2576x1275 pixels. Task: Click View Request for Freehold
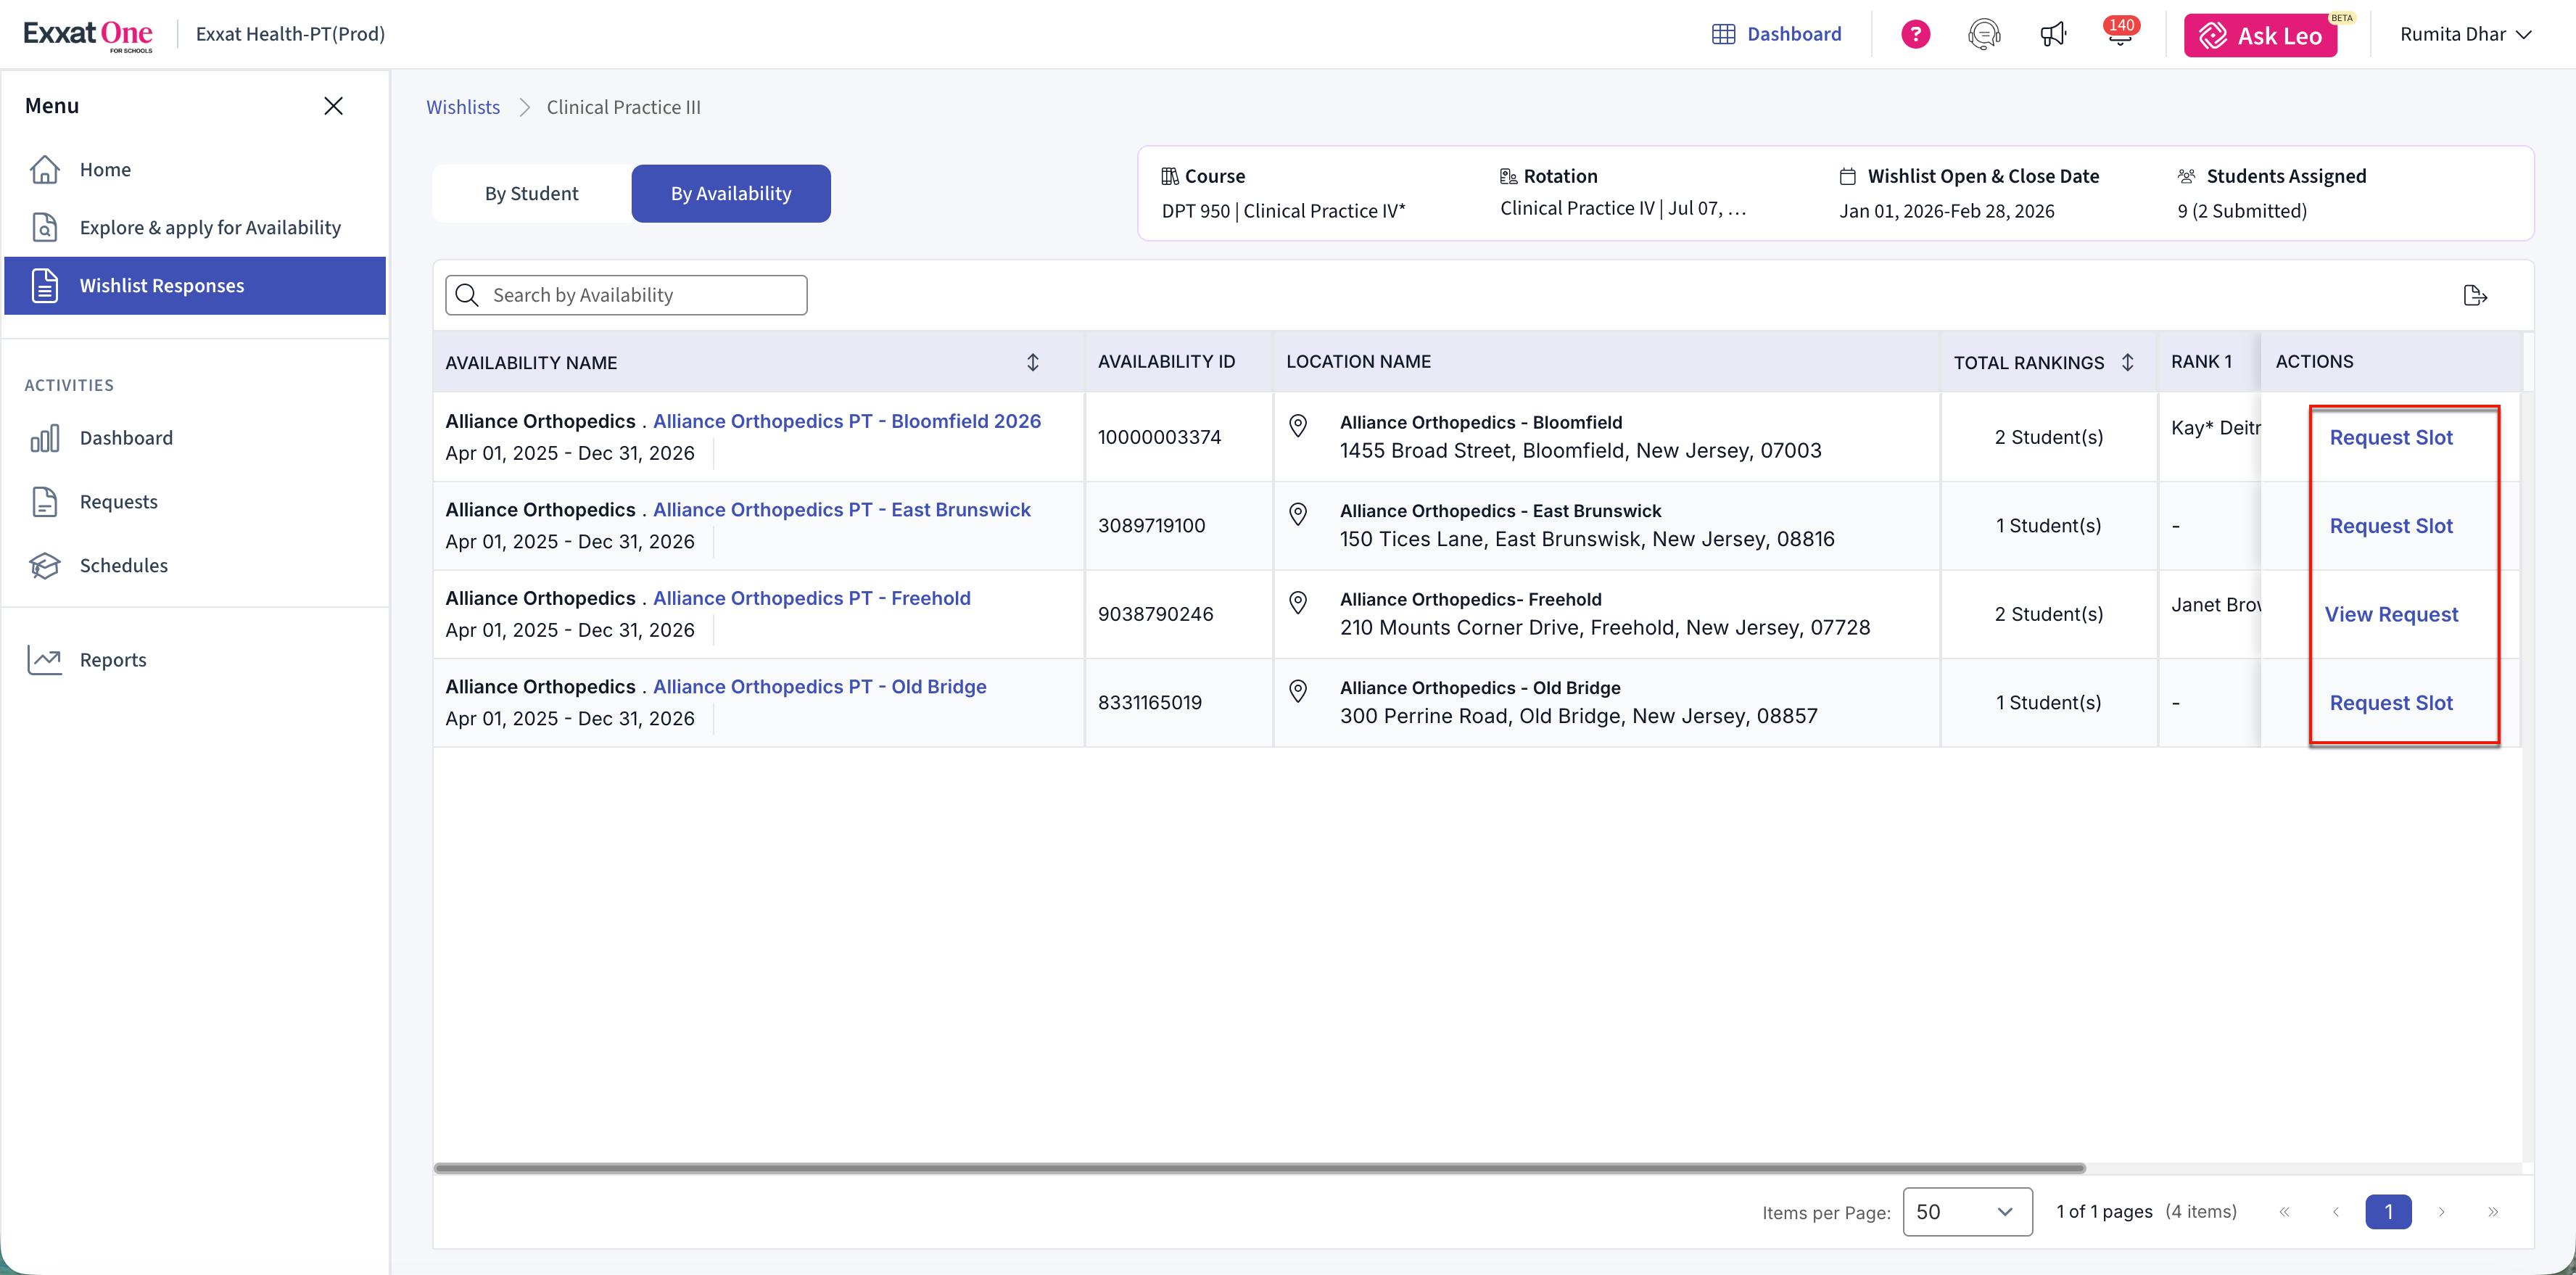pyautogui.click(x=2390, y=614)
